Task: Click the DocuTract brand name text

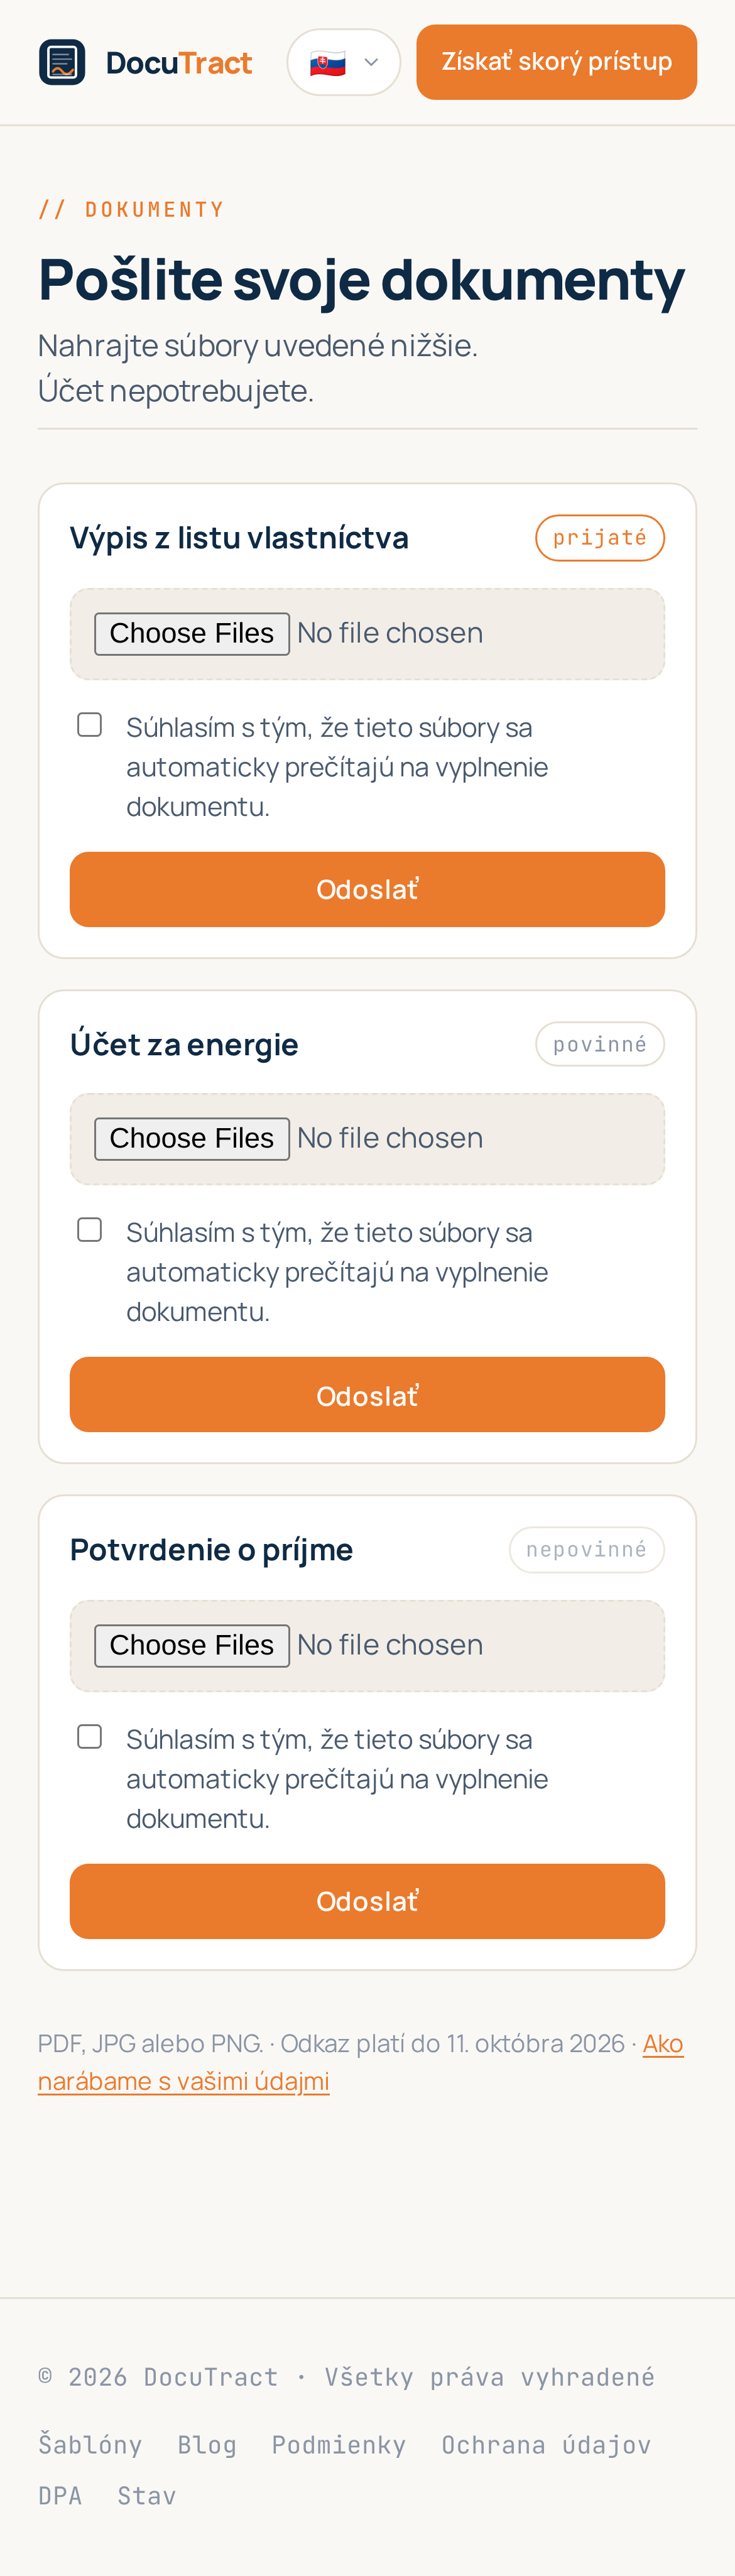Action: click(179, 63)
